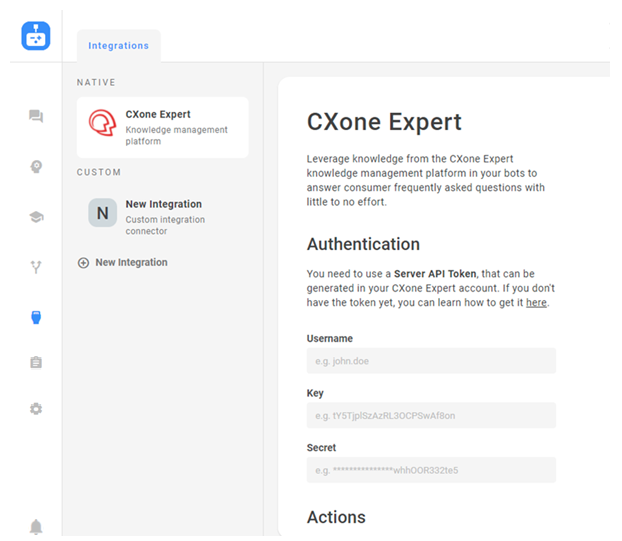Image resolution: width=622 pixels, height=541 pixels.
Task: Focus the Key input field
Action: click(x=431, y=415)
